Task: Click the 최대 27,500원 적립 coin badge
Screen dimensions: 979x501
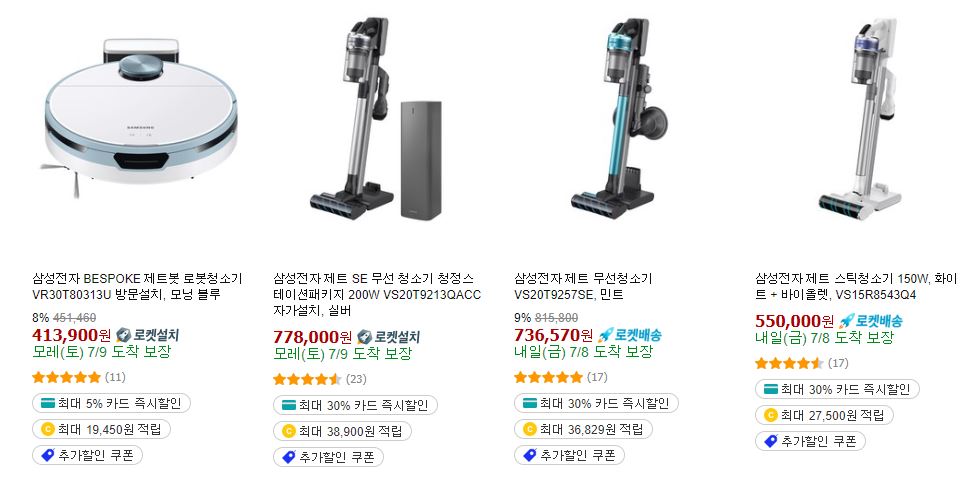Action: click(824, 415)
